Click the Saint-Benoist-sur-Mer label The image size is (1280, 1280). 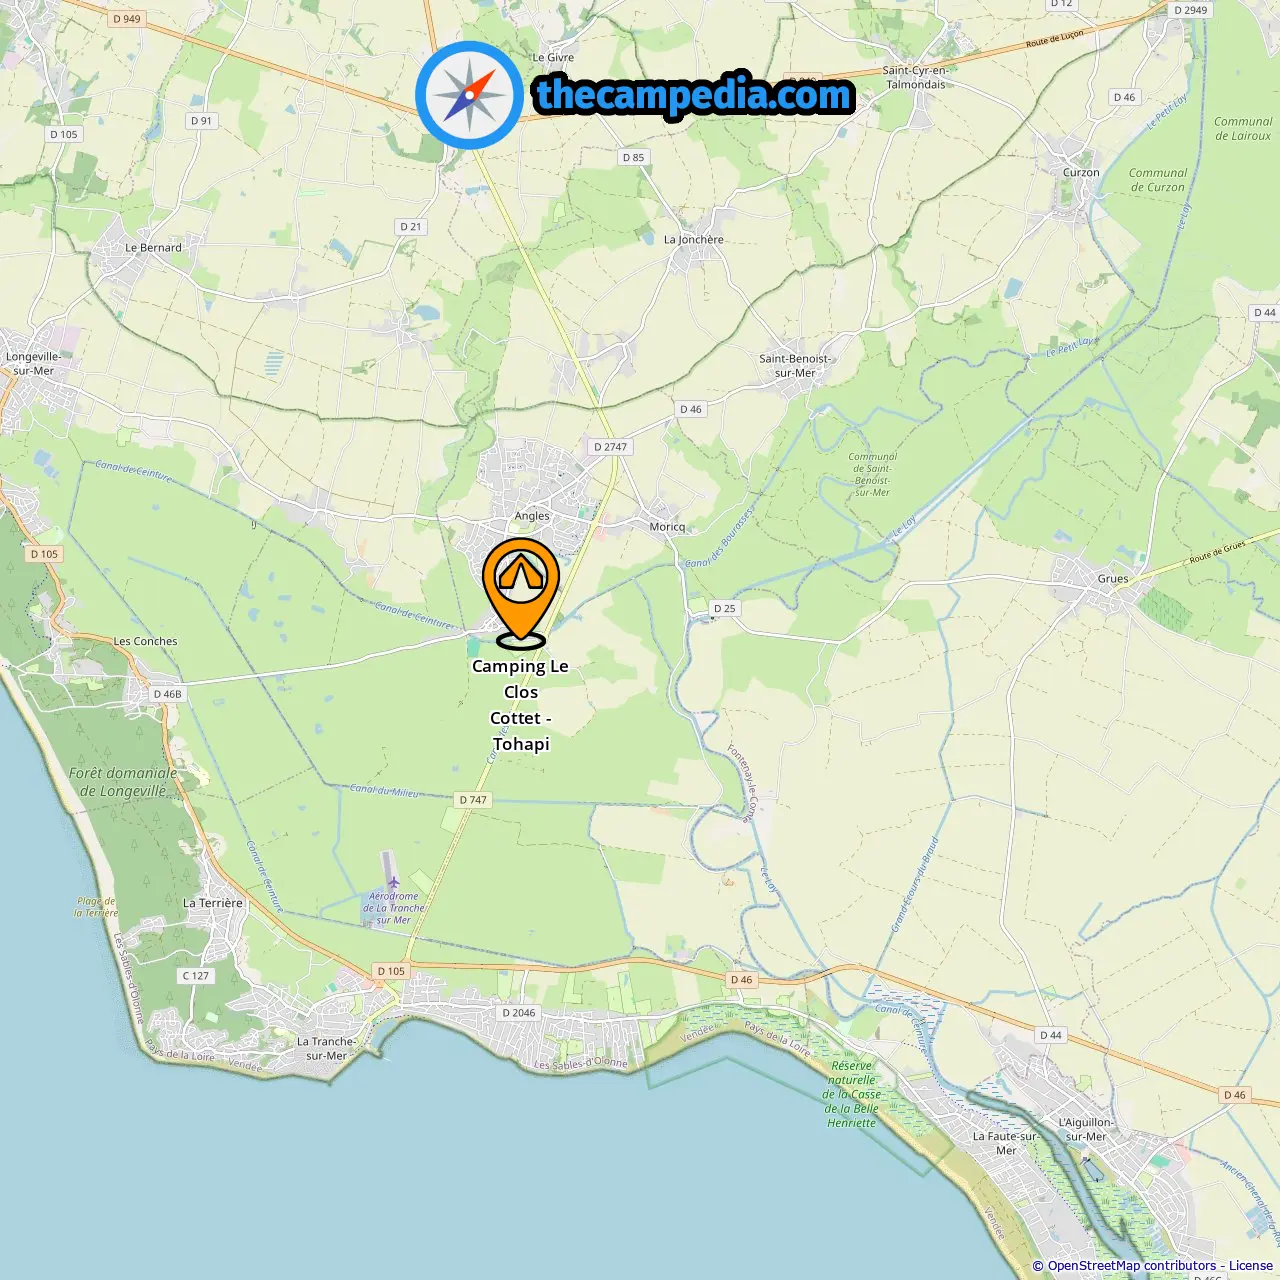(795, 366)
